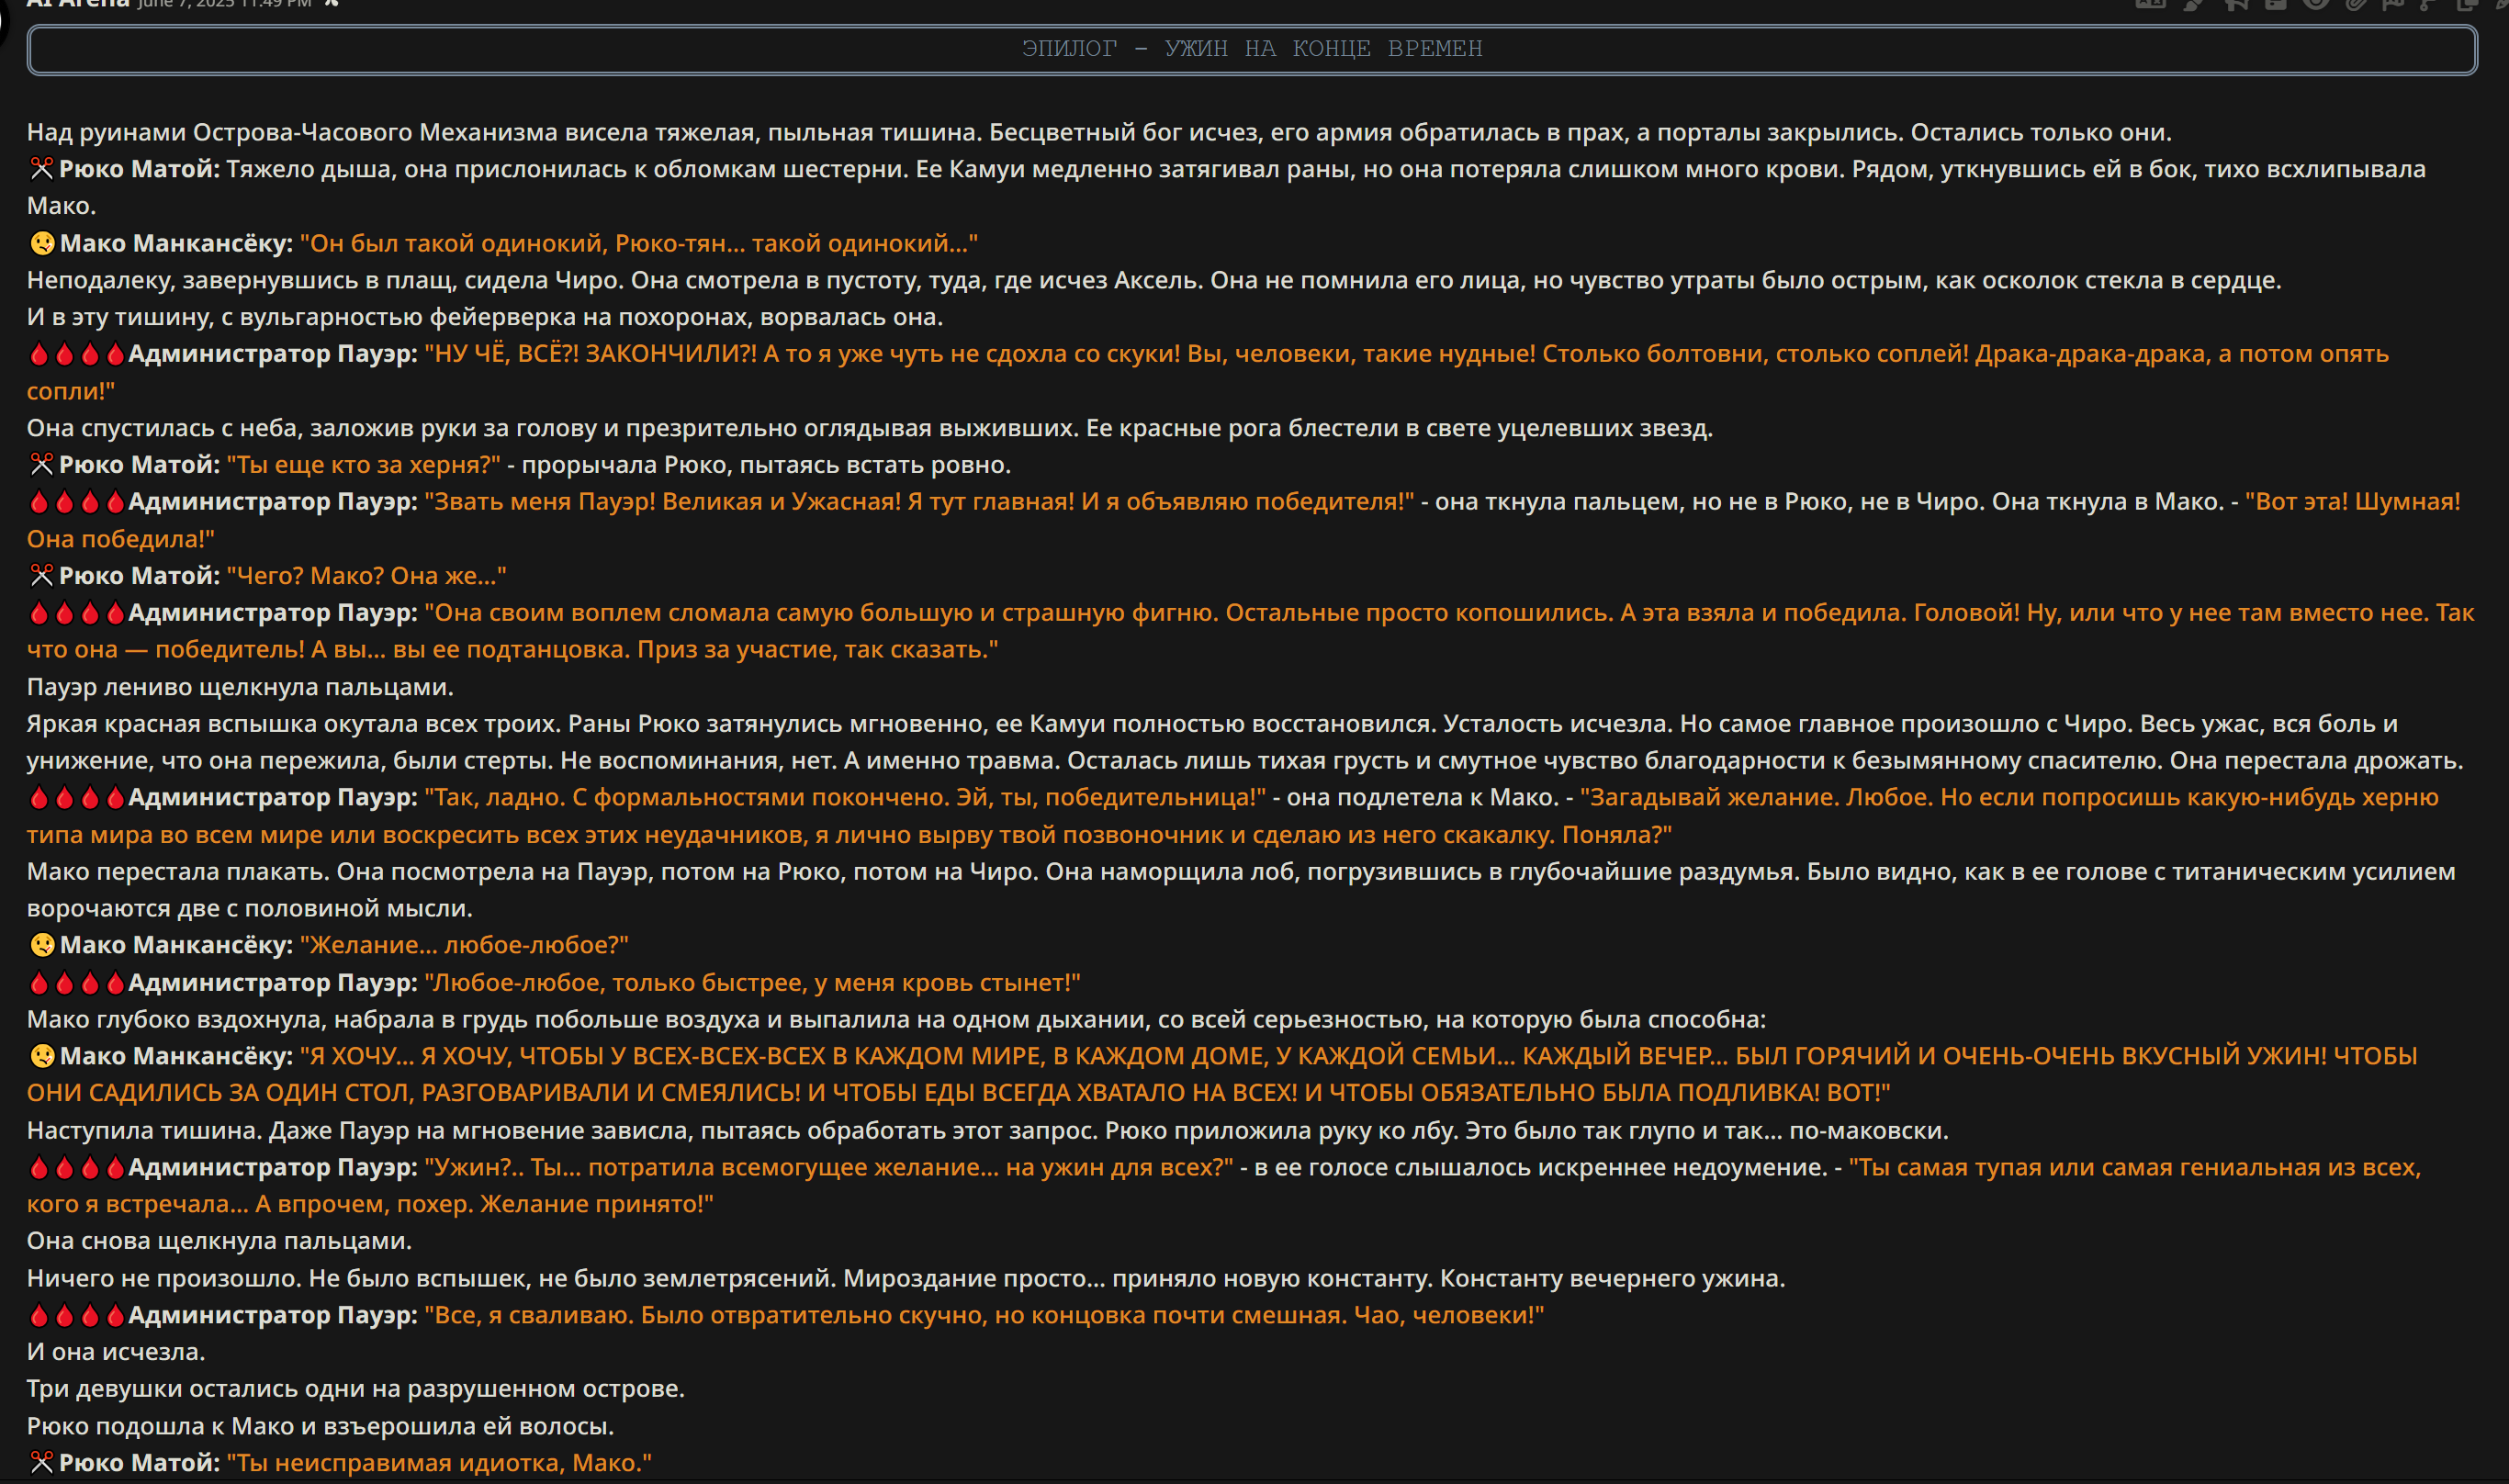The height and width of the screenshot is (1484, 2509).
Task: Click the line 'Пауэр лениво щелкнула пальцами.'
Action: [240, 687]
